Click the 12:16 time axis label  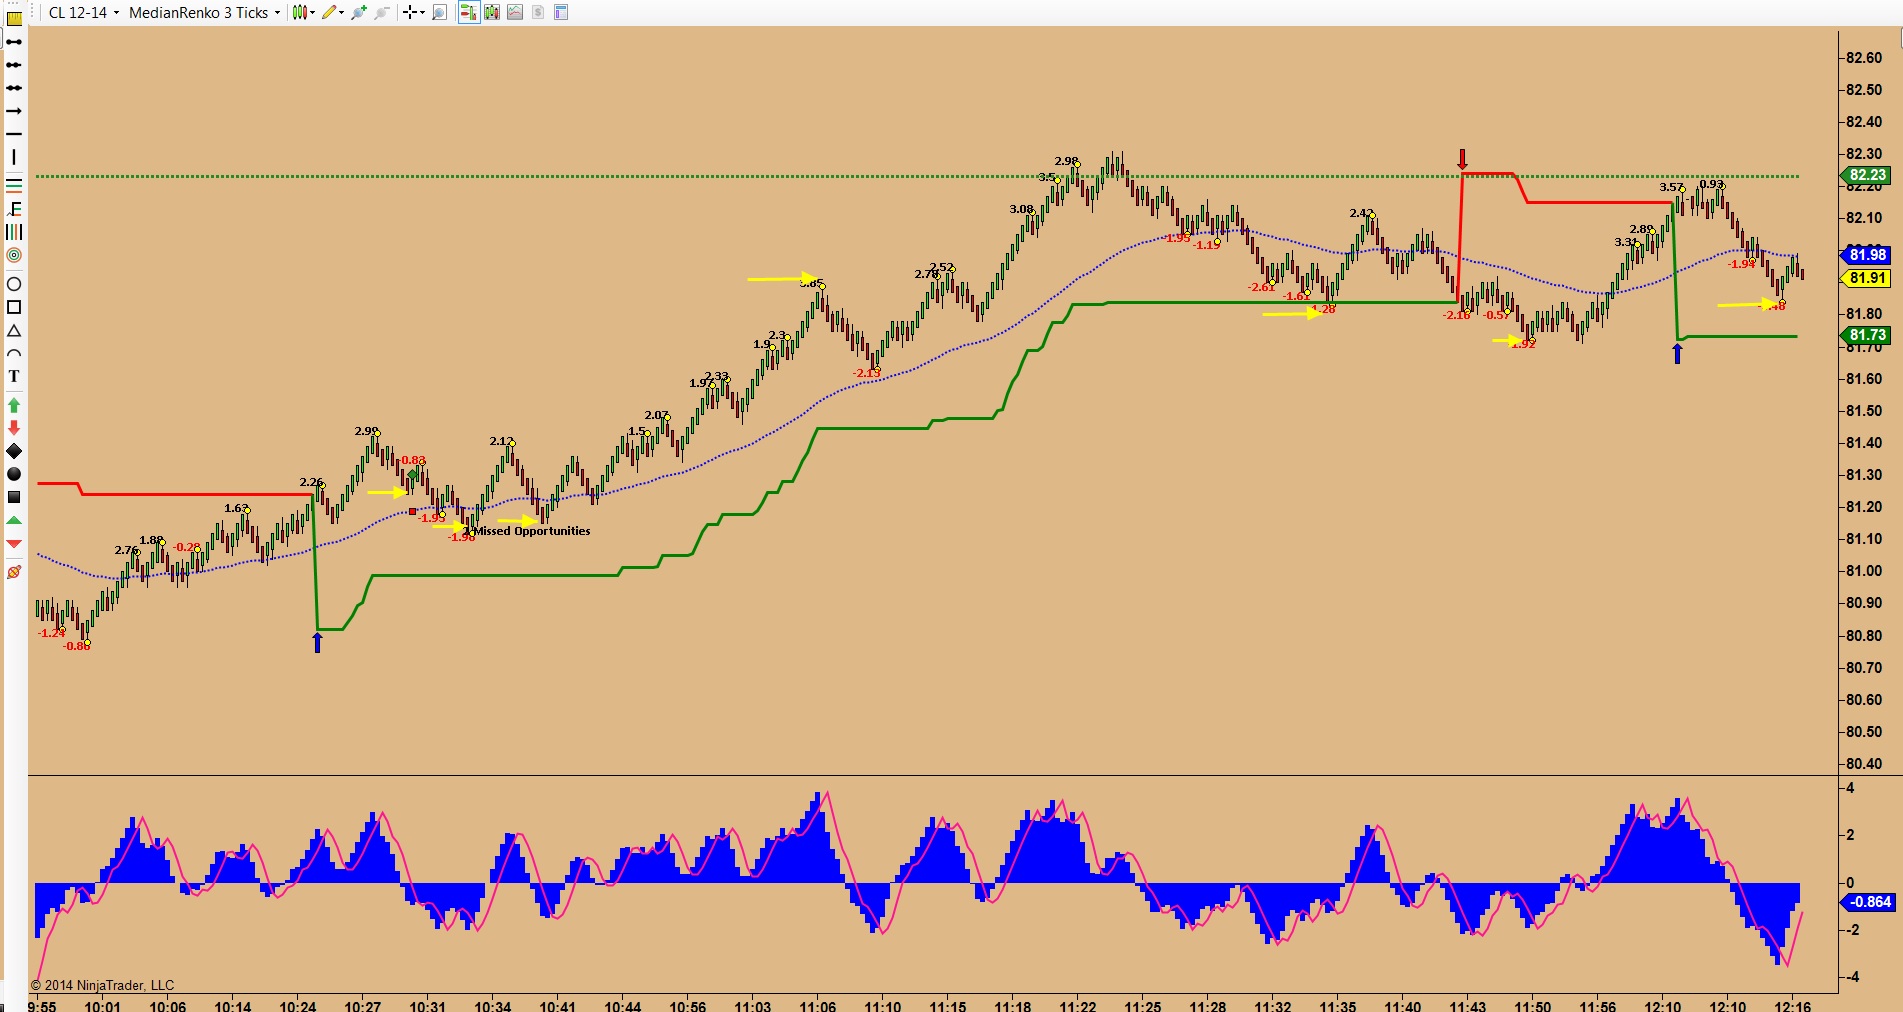[x=1793, y=1005]
